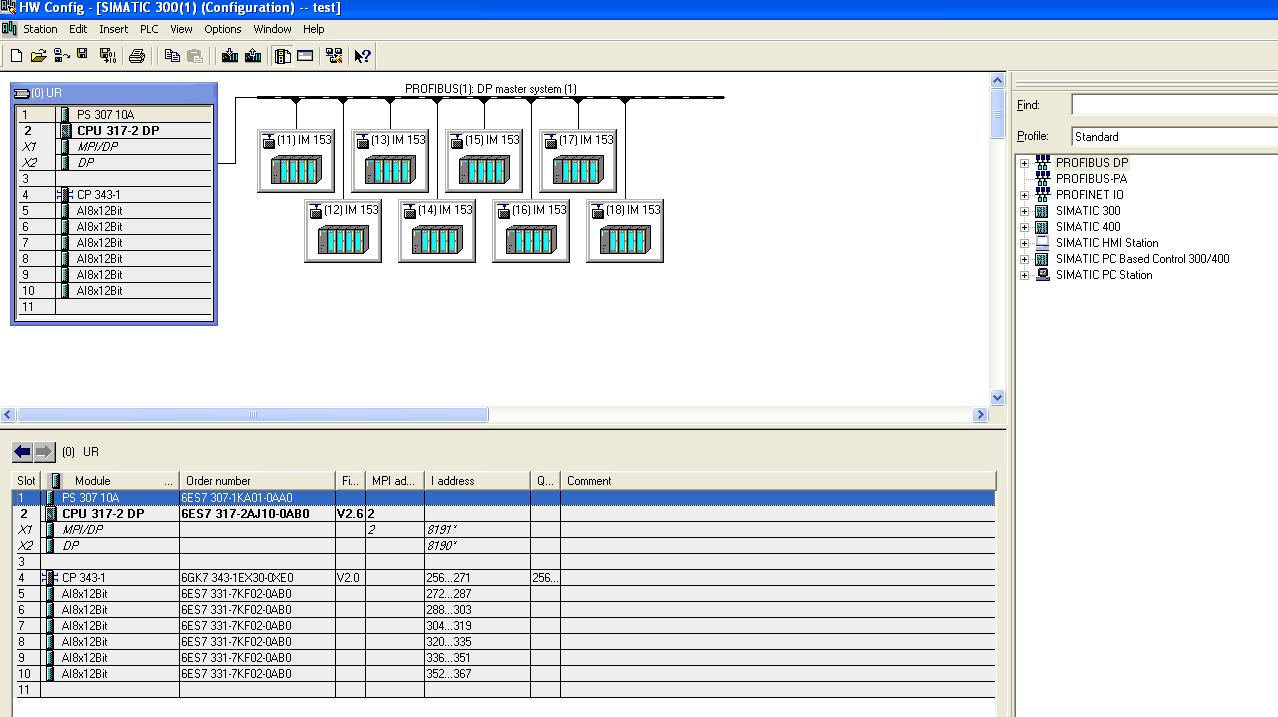Viewport: 1278px width, 717px height.
Task: Click the context Help arrow icon
Action: tap(363, 56)
